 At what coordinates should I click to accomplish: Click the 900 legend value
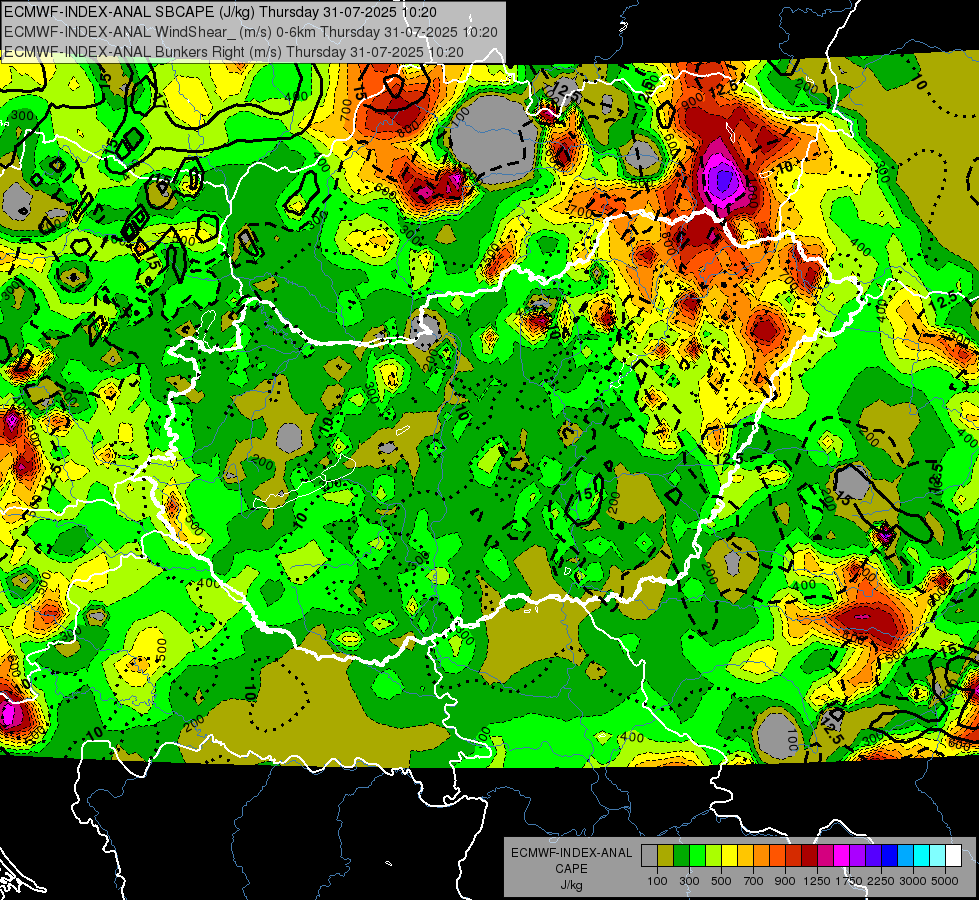pyautogui.click(x=785, y=881)
